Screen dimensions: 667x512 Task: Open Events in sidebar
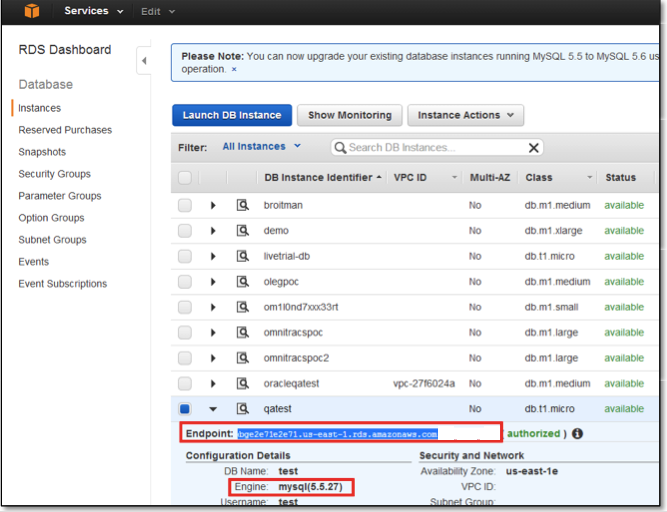34,262
